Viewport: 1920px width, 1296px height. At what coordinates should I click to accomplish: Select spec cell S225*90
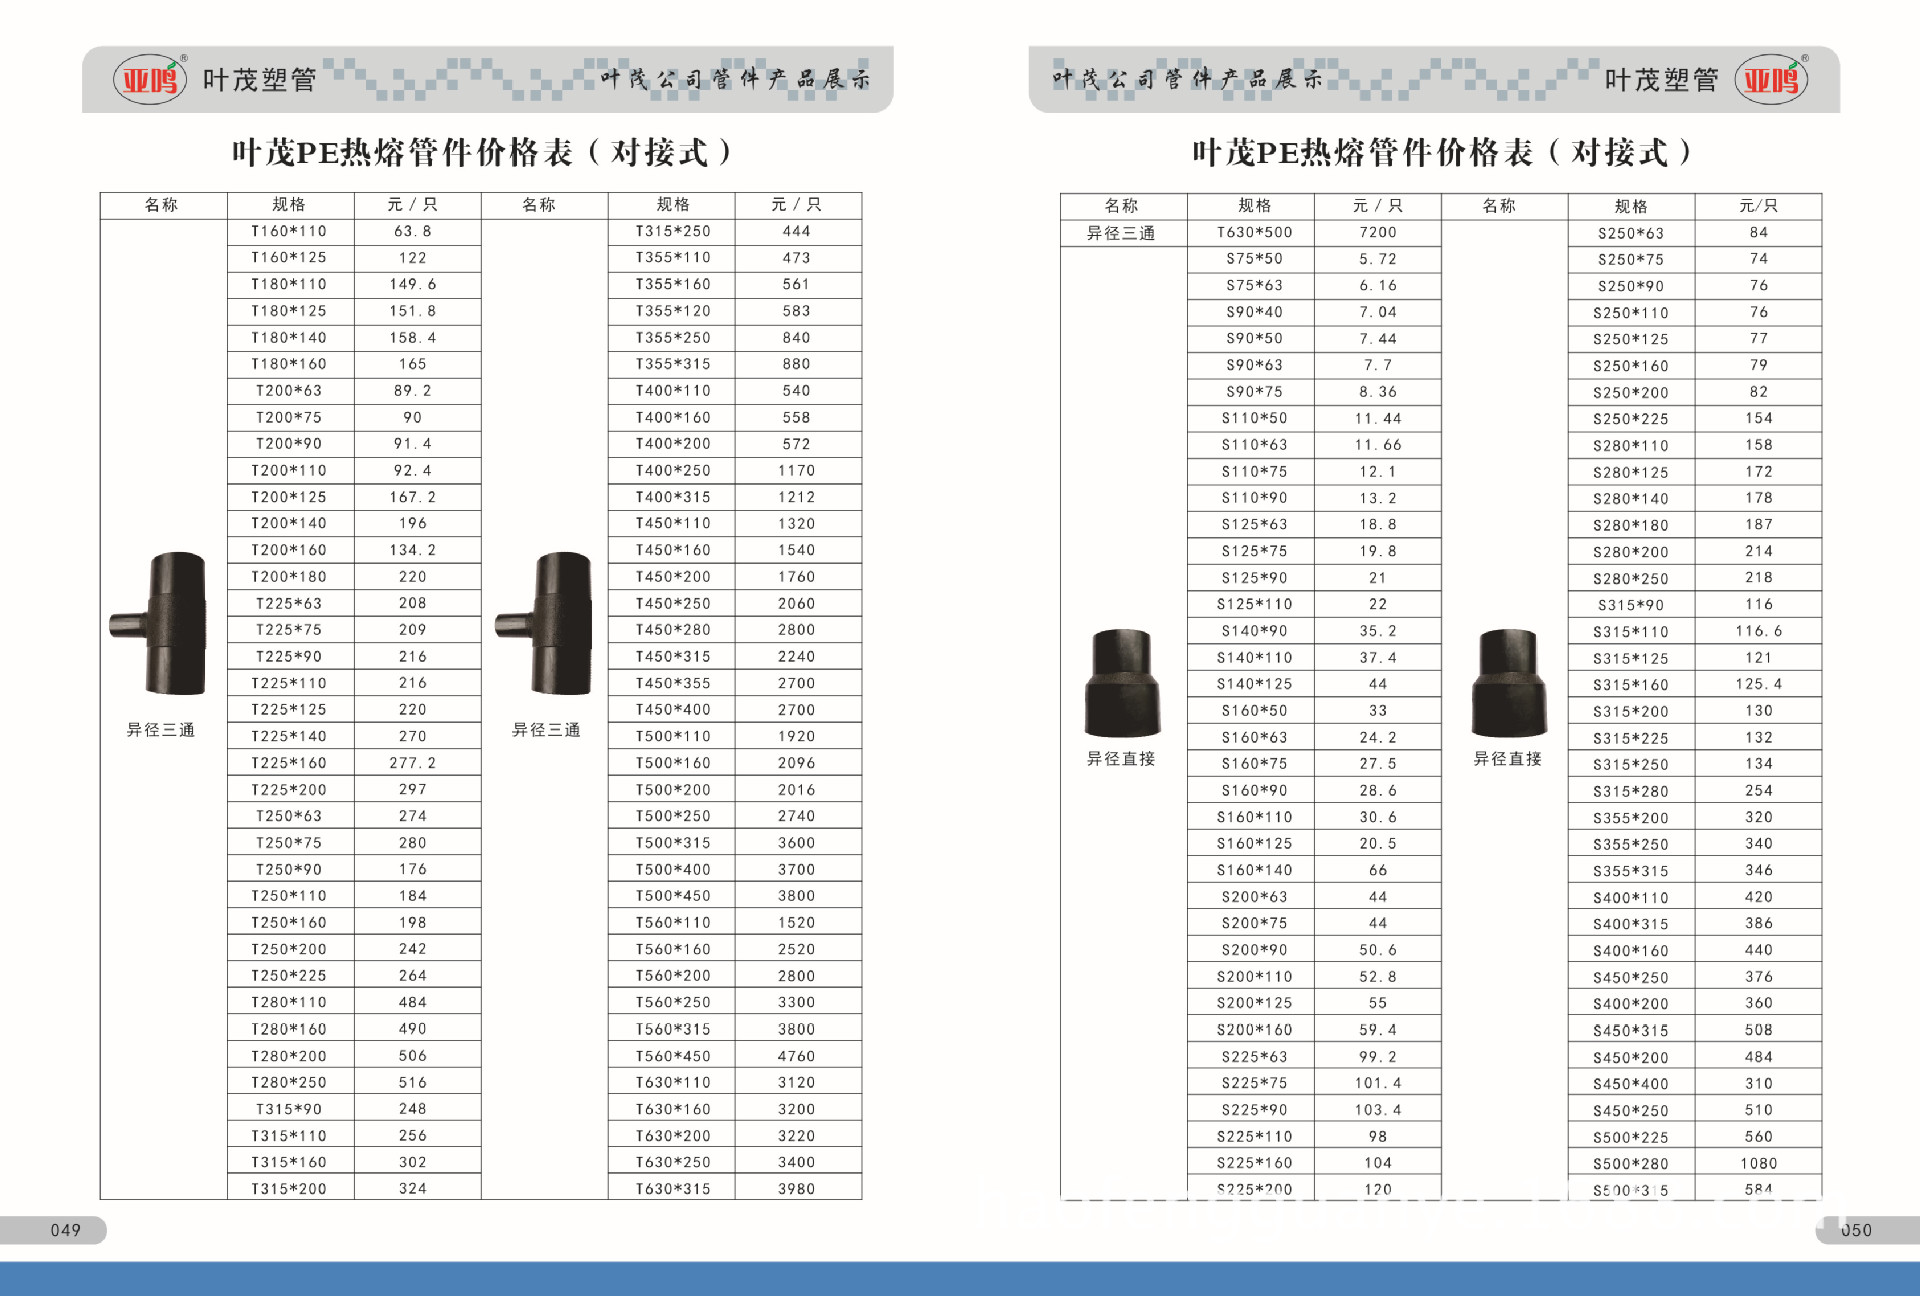[1251, 1110]
